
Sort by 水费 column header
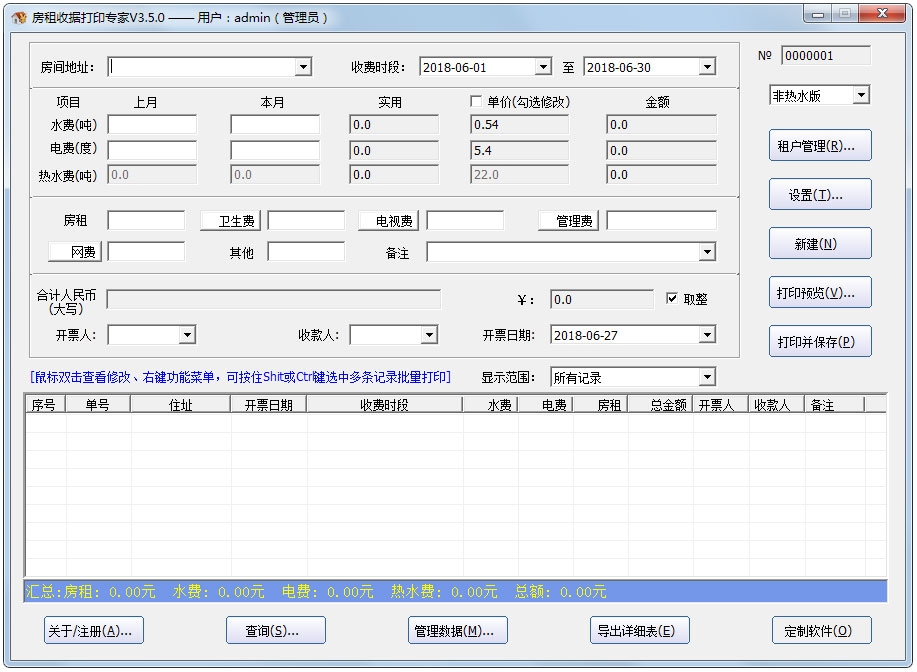[x=491, y=405]
